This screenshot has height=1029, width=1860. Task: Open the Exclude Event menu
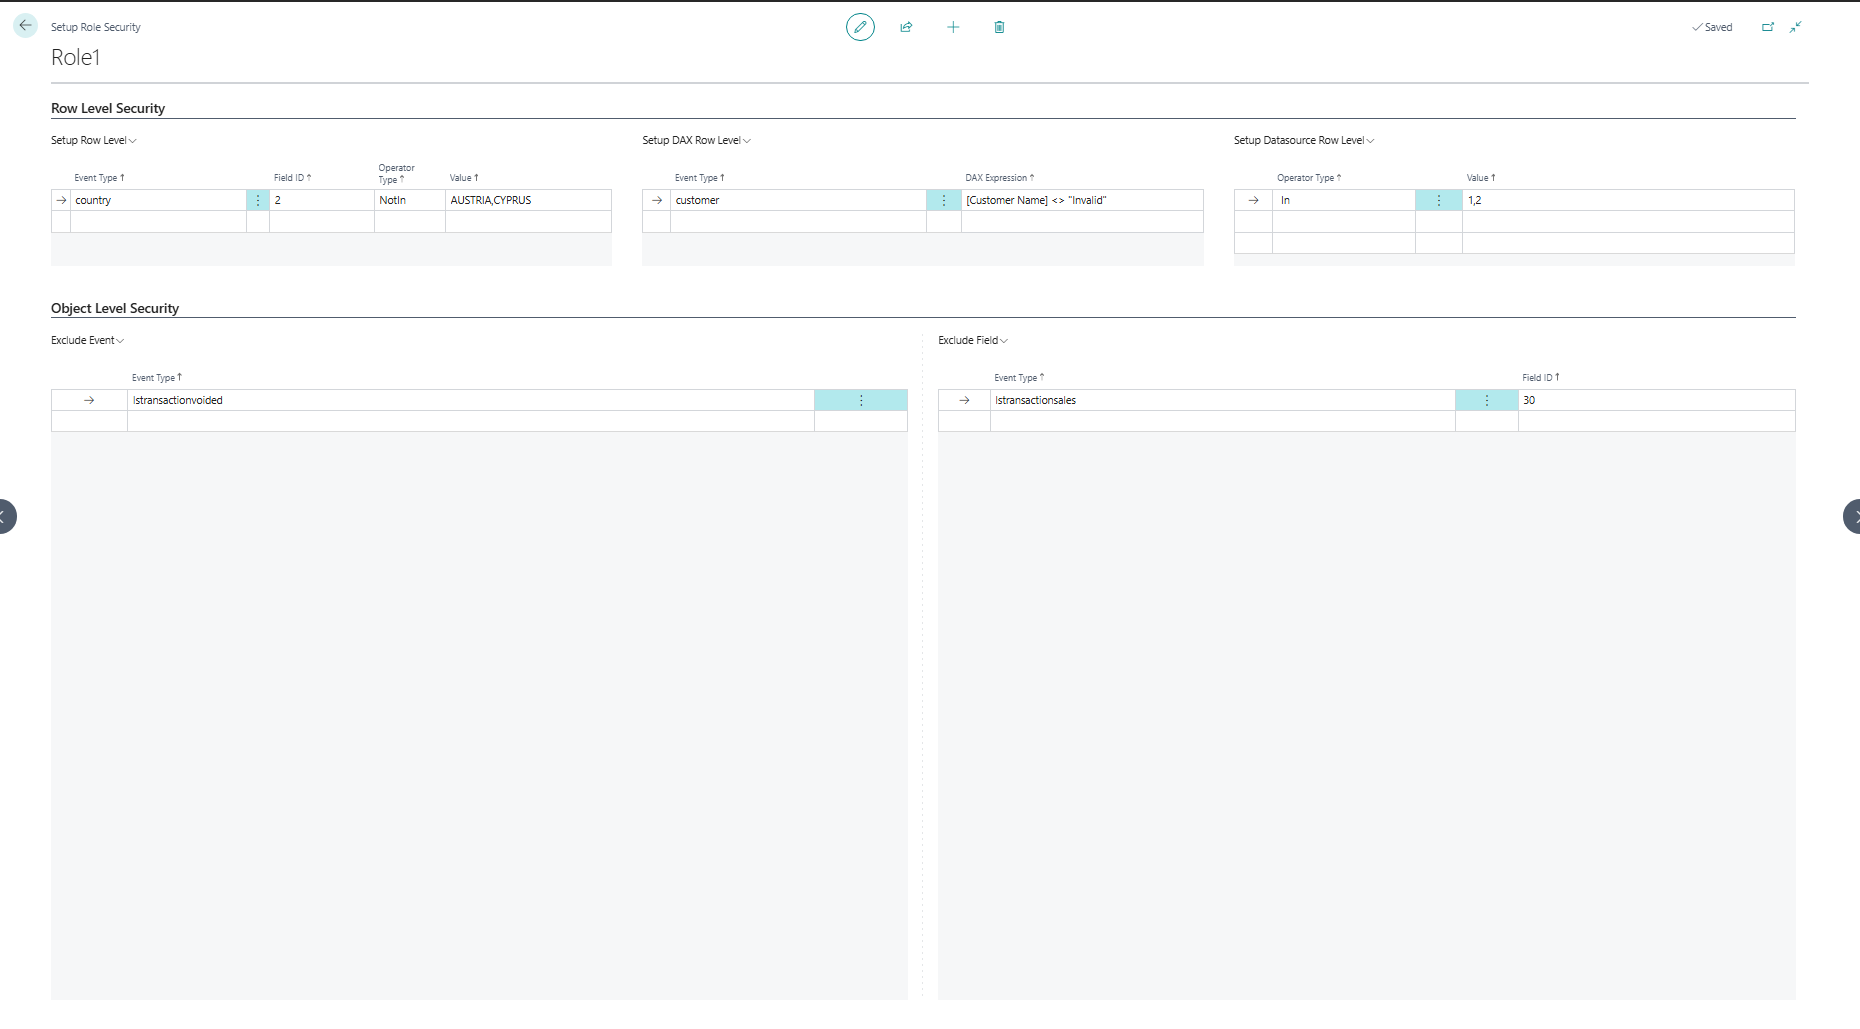click(x=88, y=340)
